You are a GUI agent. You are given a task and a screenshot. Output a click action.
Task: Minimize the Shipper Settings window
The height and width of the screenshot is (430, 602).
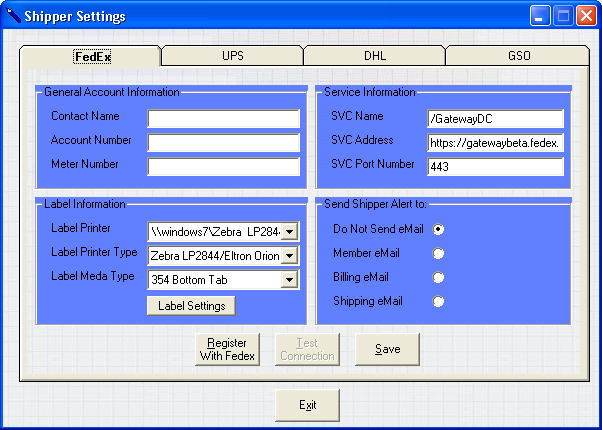point(540,16)
